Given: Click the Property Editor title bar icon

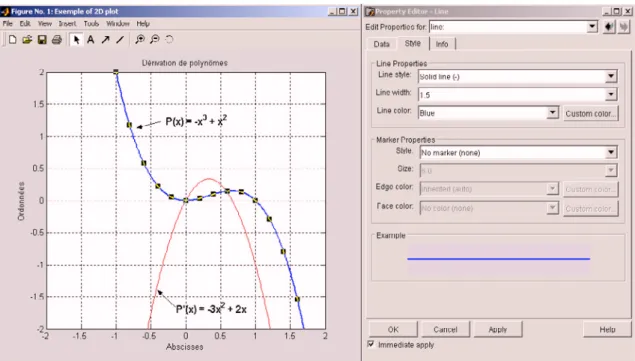Looking at the screenshot, I should (x=370, y=11).
